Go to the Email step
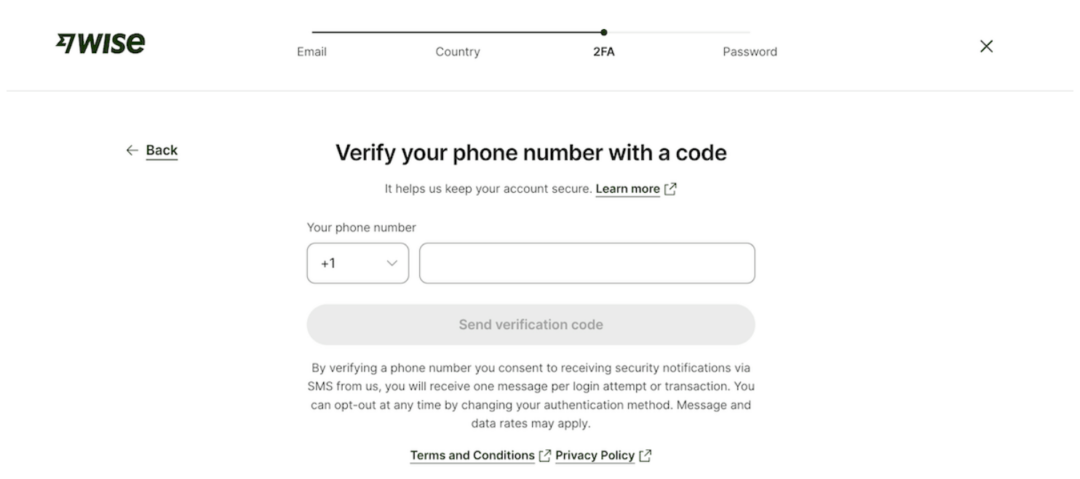The height and width of the screenshot is (479, 1080). 312,52
